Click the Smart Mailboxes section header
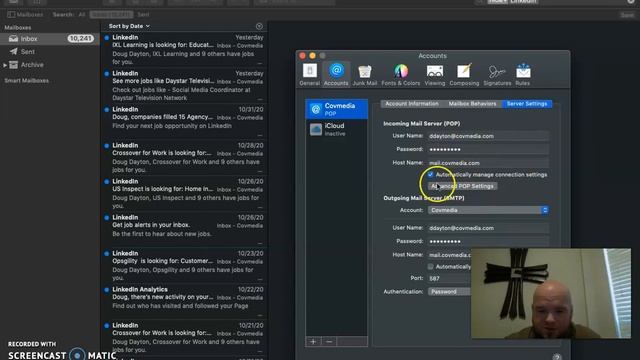Screen dimensions: 640x360 27,81
